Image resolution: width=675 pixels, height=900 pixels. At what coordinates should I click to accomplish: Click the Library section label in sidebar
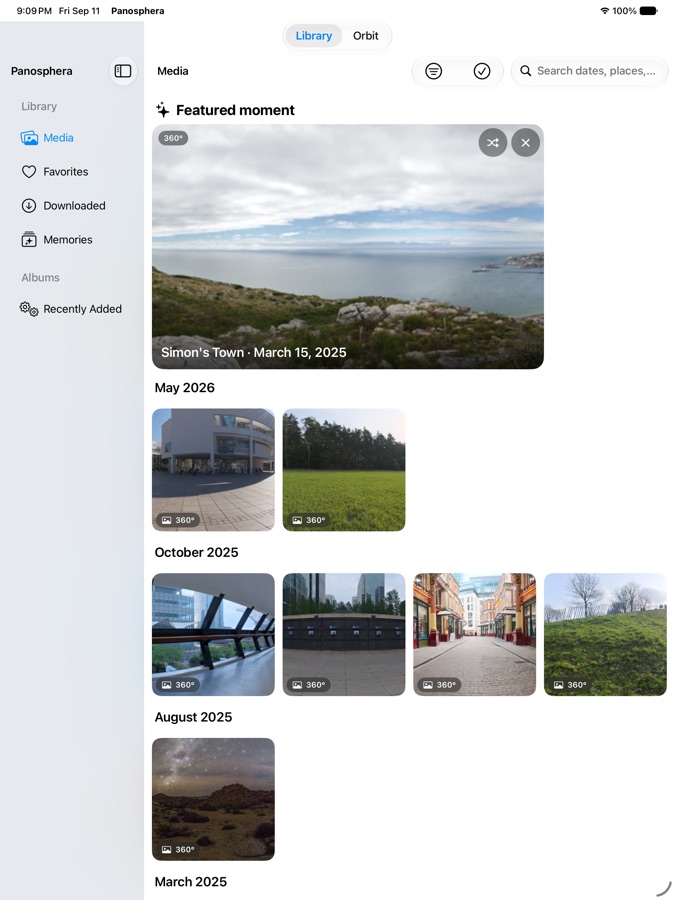tap(39, 106)
